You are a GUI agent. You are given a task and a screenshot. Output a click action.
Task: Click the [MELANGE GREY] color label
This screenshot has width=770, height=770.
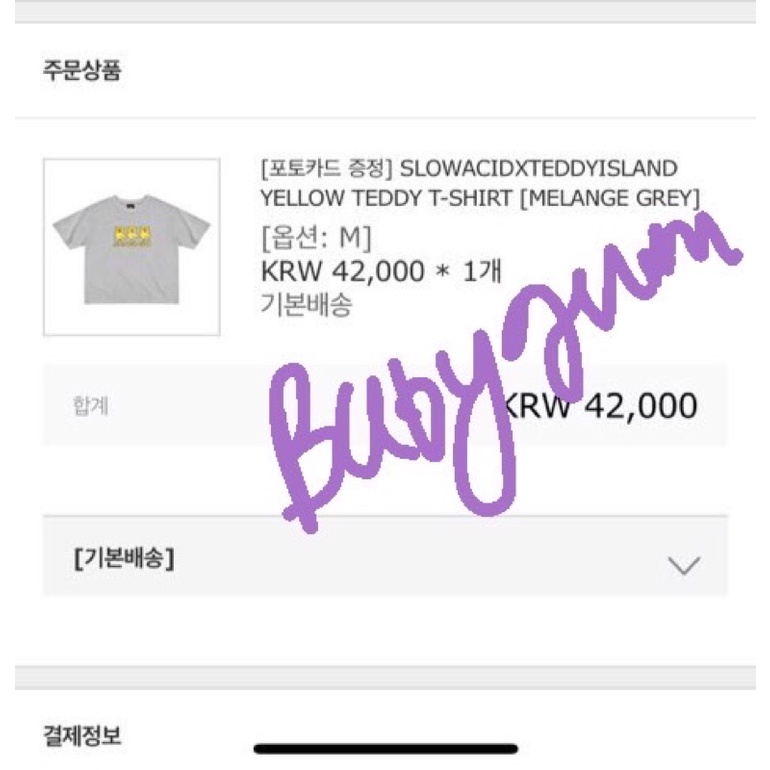tap(610, 197)
